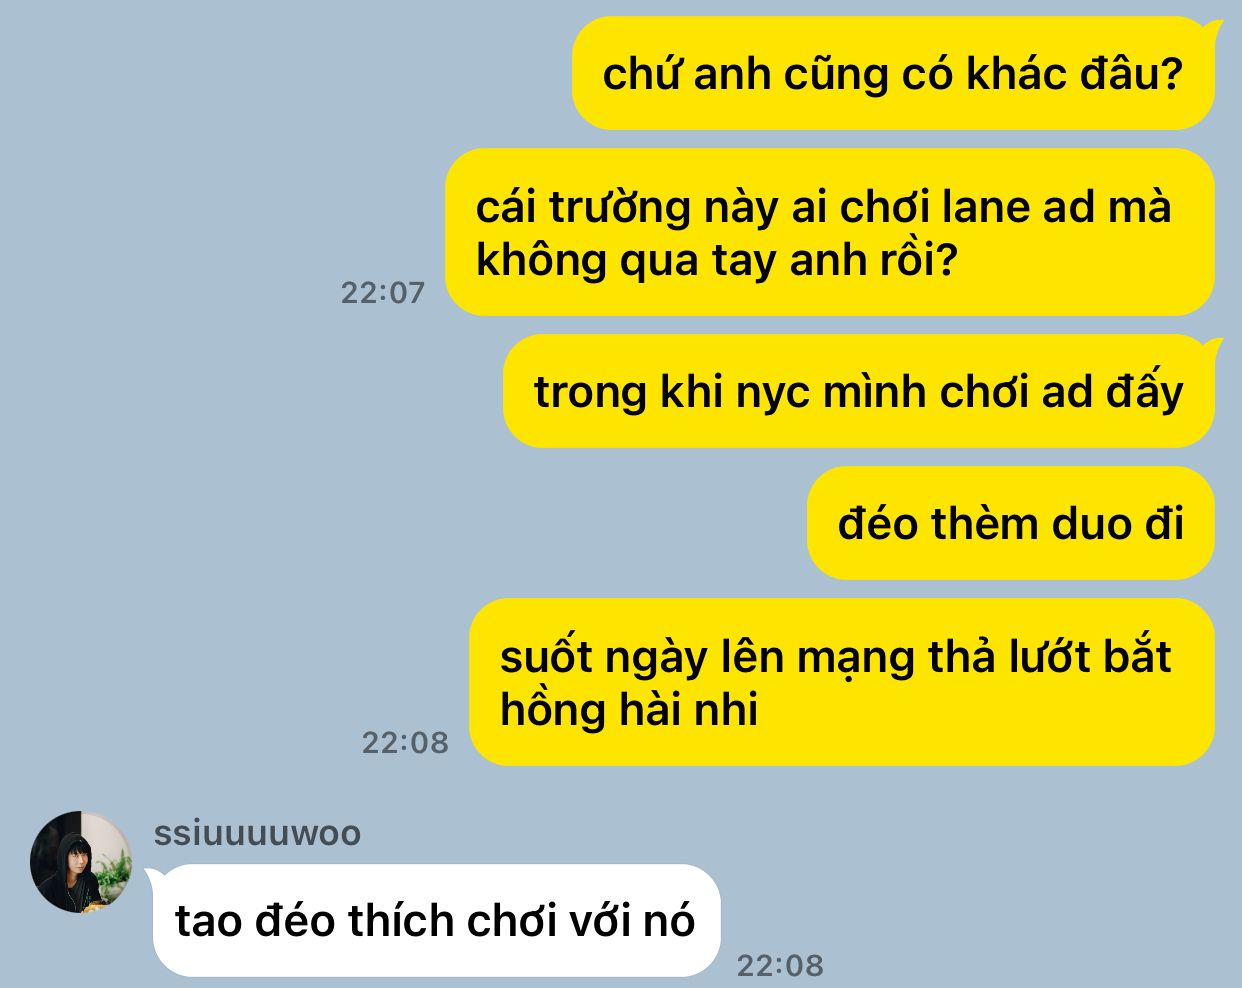Click the question mark ending the first message
The height and width of the screenshot is (988, 1242).
pos(1172,74)
